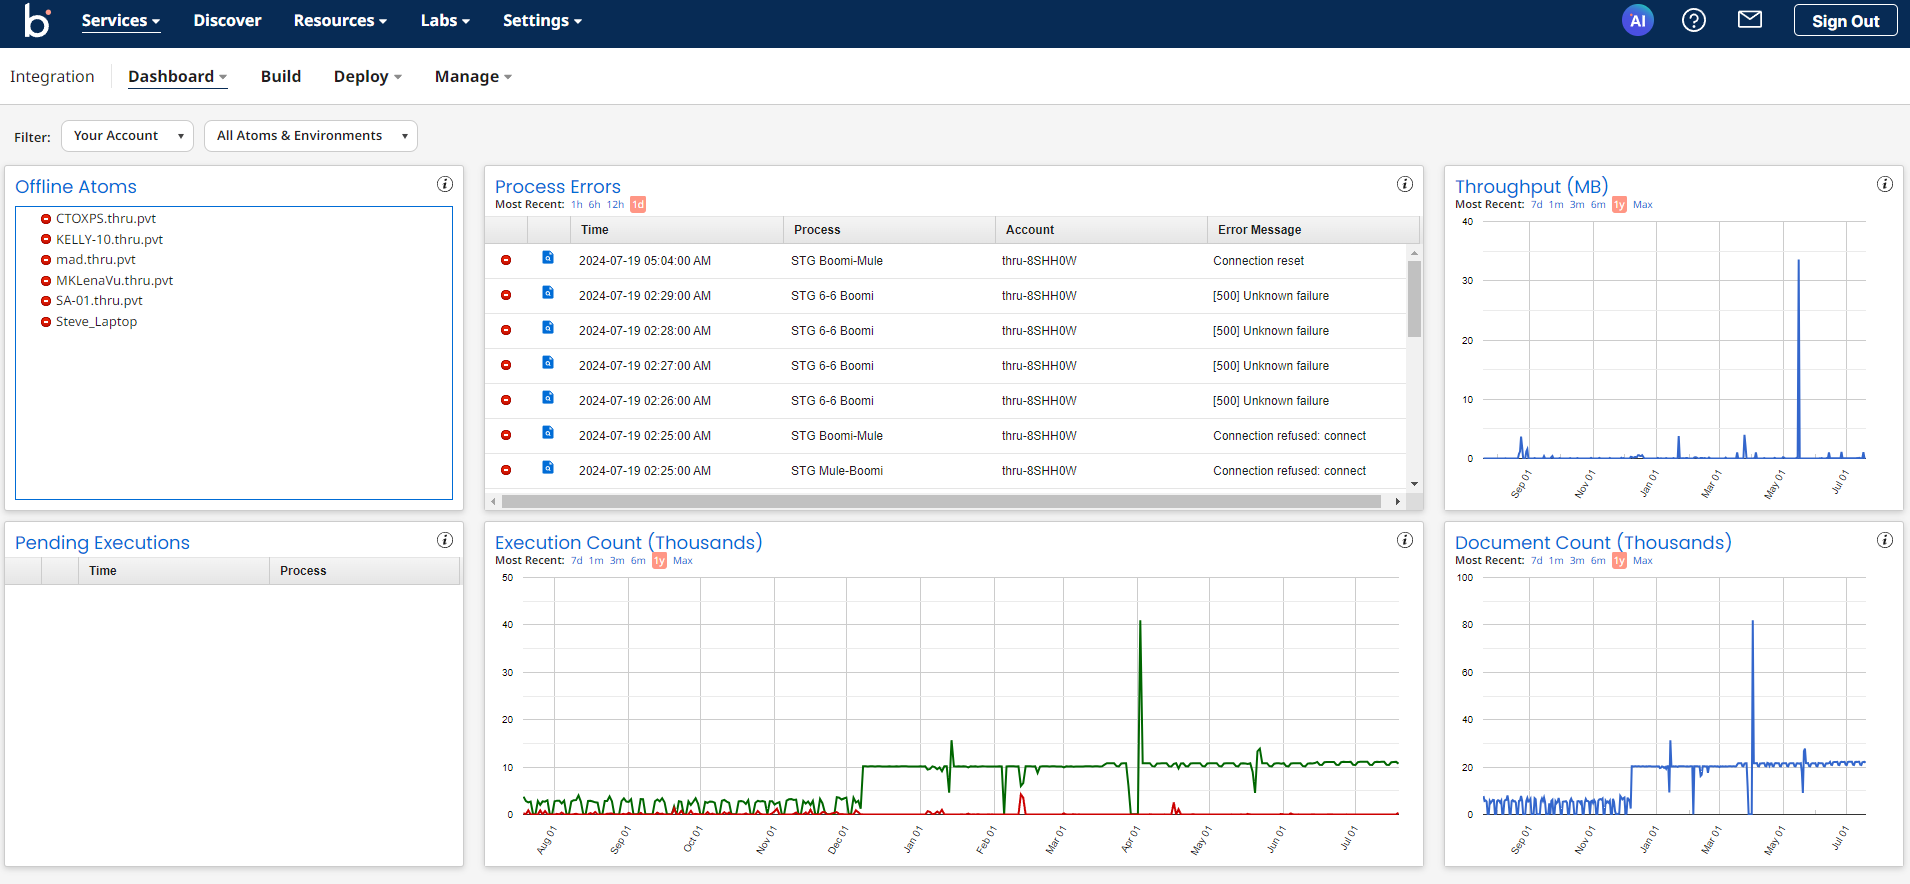
Task: Select the 1h range for Process Errors
Action: tap(577, 205)
